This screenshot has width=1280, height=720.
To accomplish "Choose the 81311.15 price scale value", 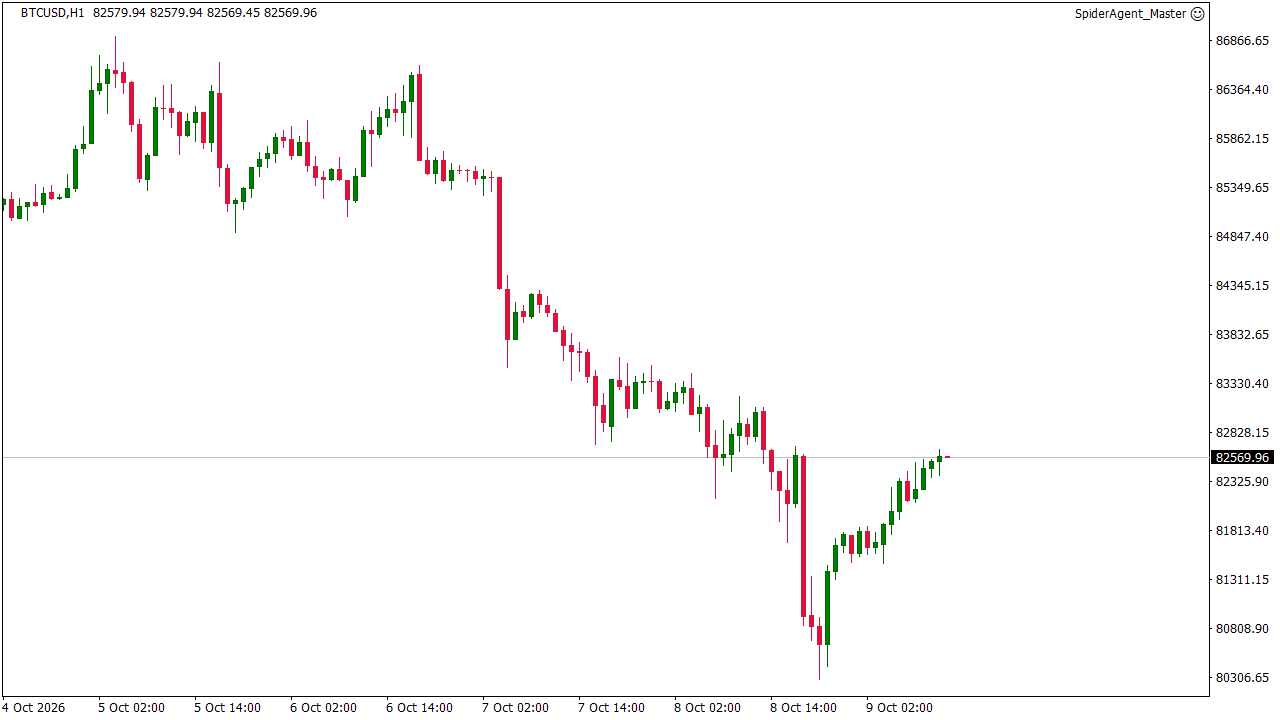I will [1241, 580].
